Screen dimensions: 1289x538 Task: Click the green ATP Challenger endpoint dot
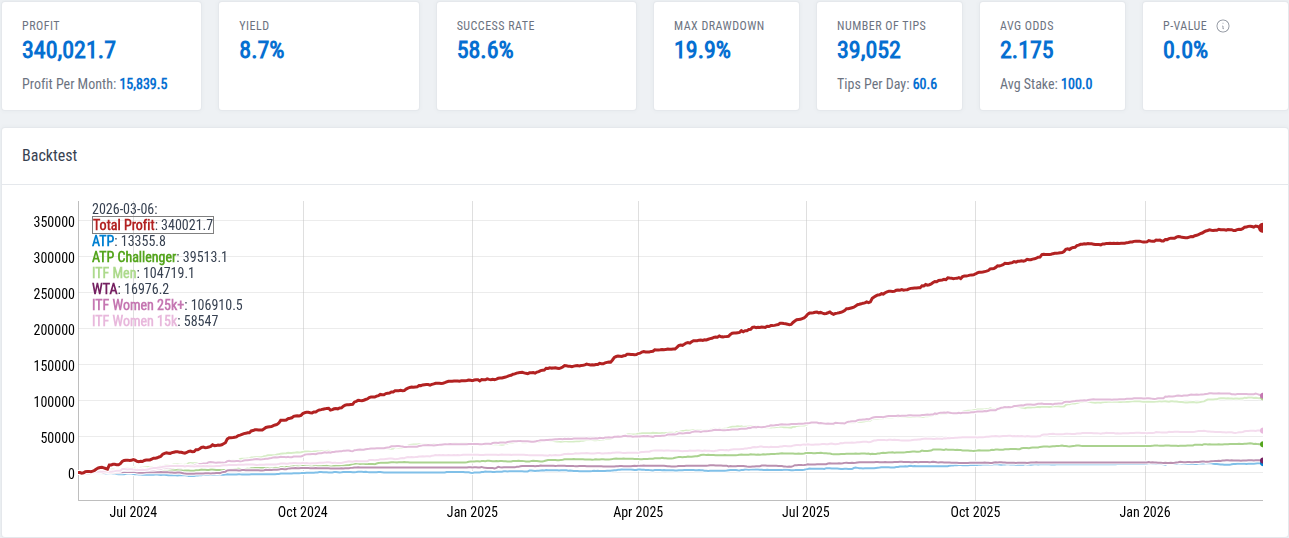pyautogui.click(x=1262, y=444)
